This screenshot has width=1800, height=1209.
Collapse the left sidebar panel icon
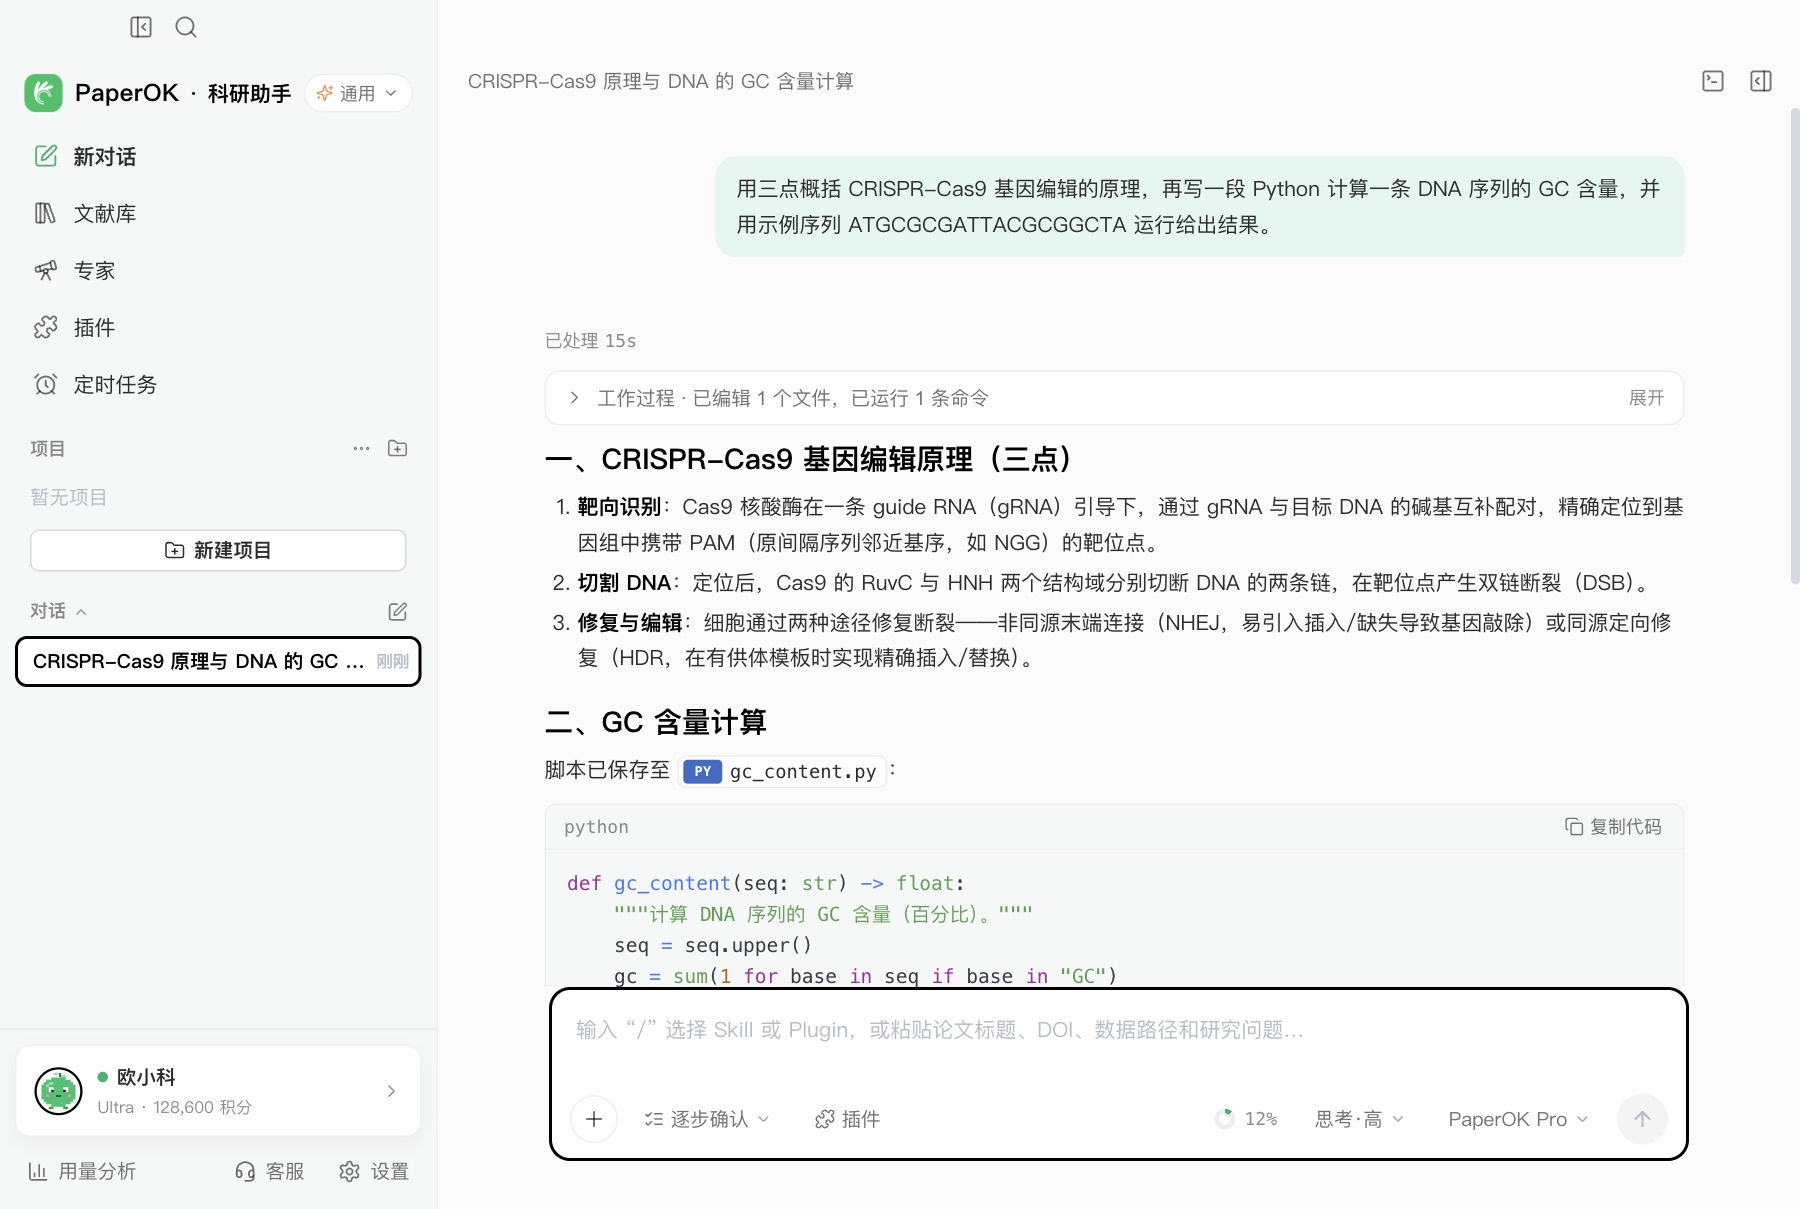coord(141,27)
